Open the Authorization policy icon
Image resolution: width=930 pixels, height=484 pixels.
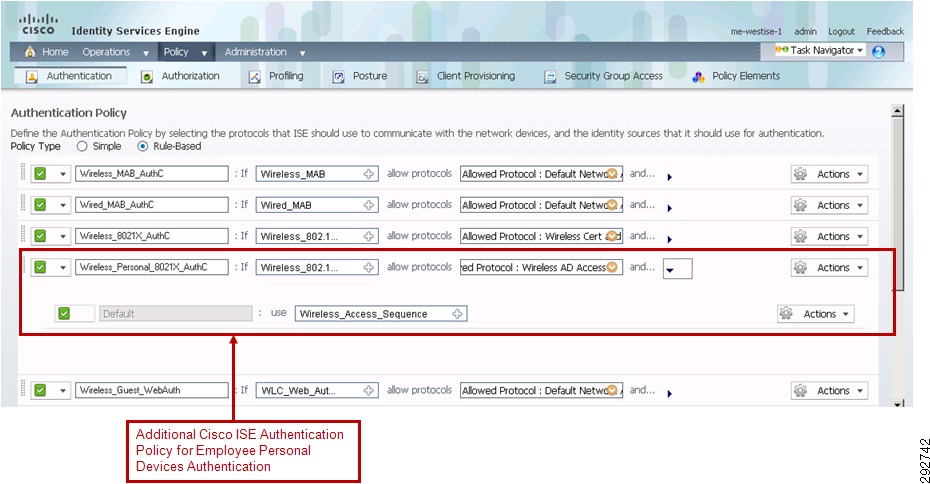pyautogui.click(x=146, y=77)
